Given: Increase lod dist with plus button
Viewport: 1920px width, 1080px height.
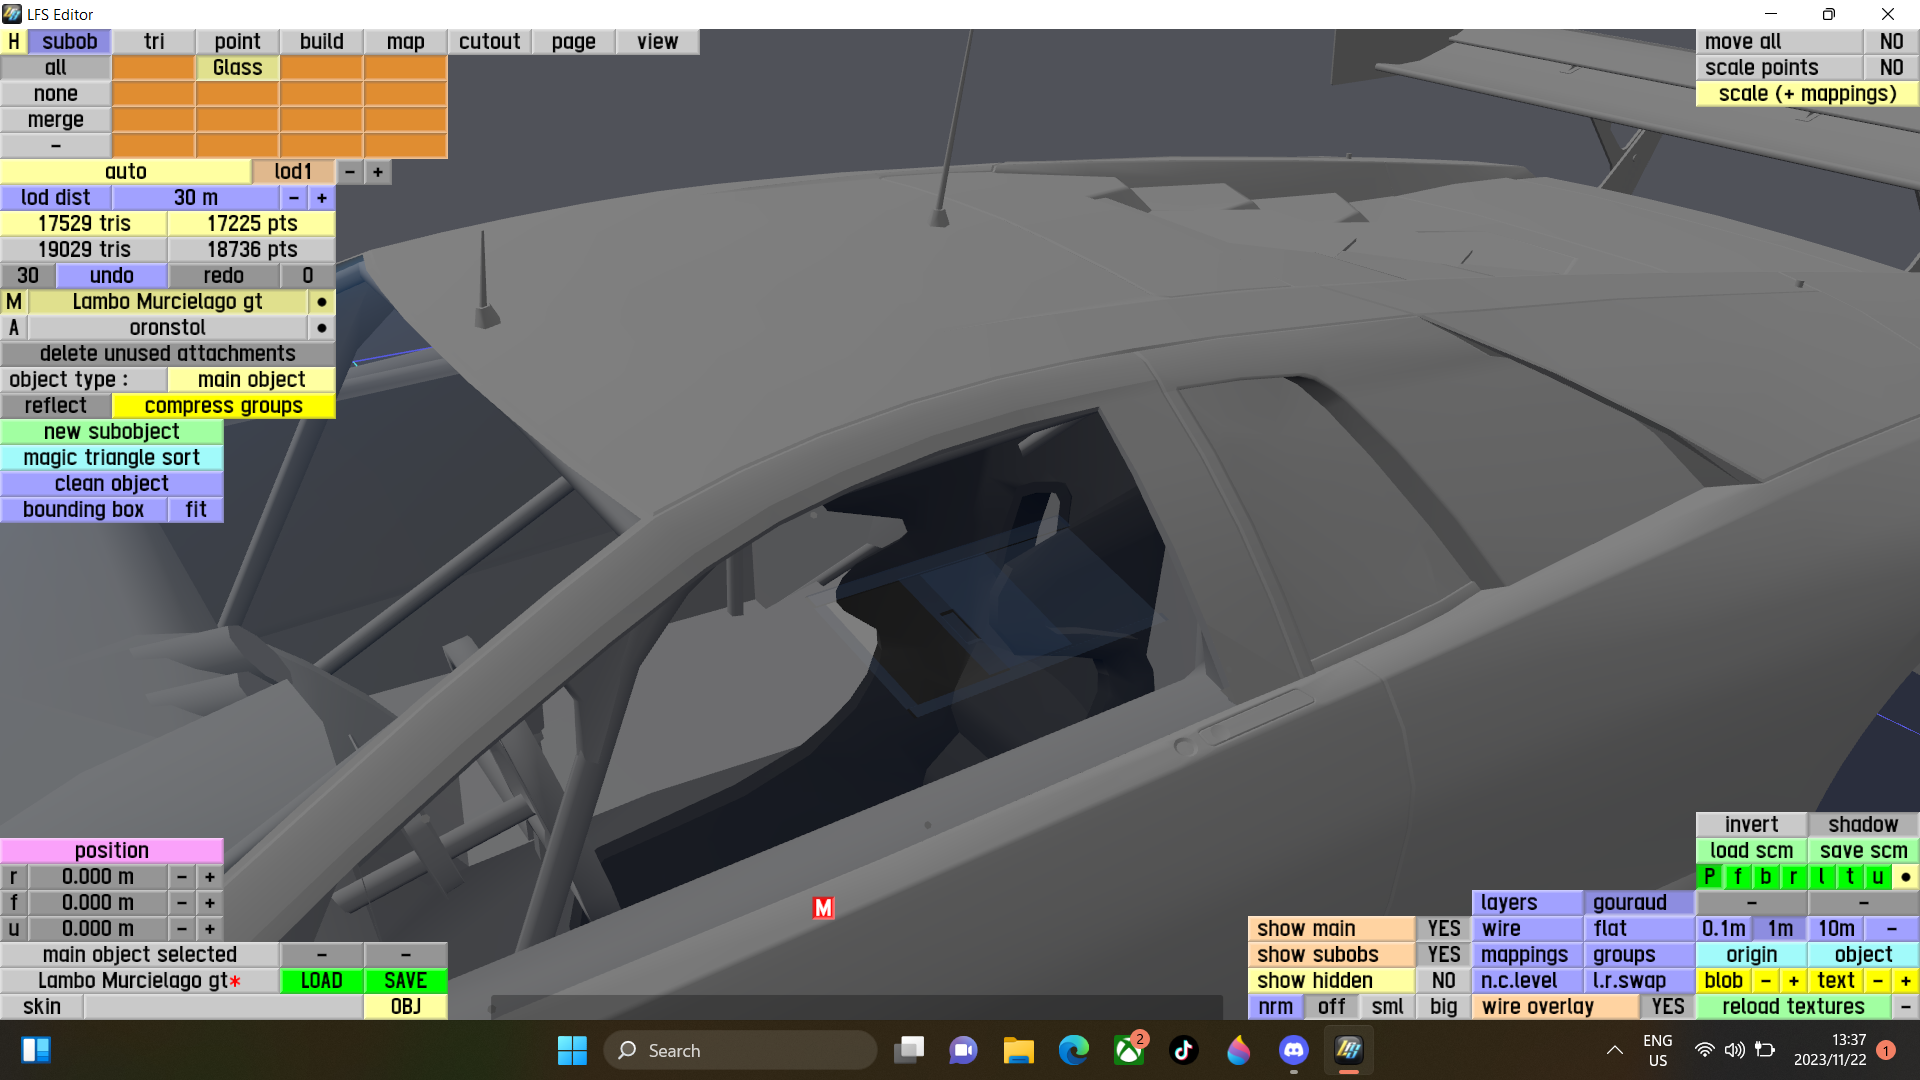Looking at the screenshot, I should 321,198.
